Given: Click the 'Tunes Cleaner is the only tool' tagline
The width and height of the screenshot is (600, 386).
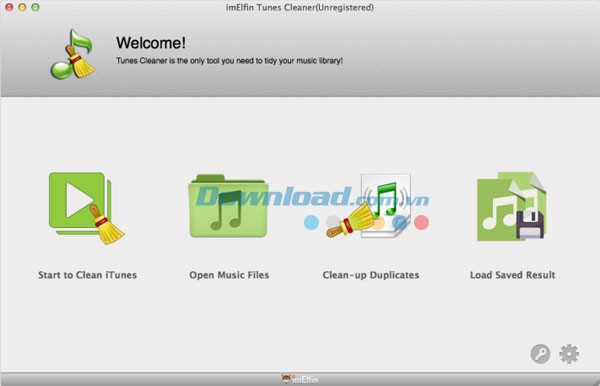Looking at the screenshot, I should click(229, 60).
